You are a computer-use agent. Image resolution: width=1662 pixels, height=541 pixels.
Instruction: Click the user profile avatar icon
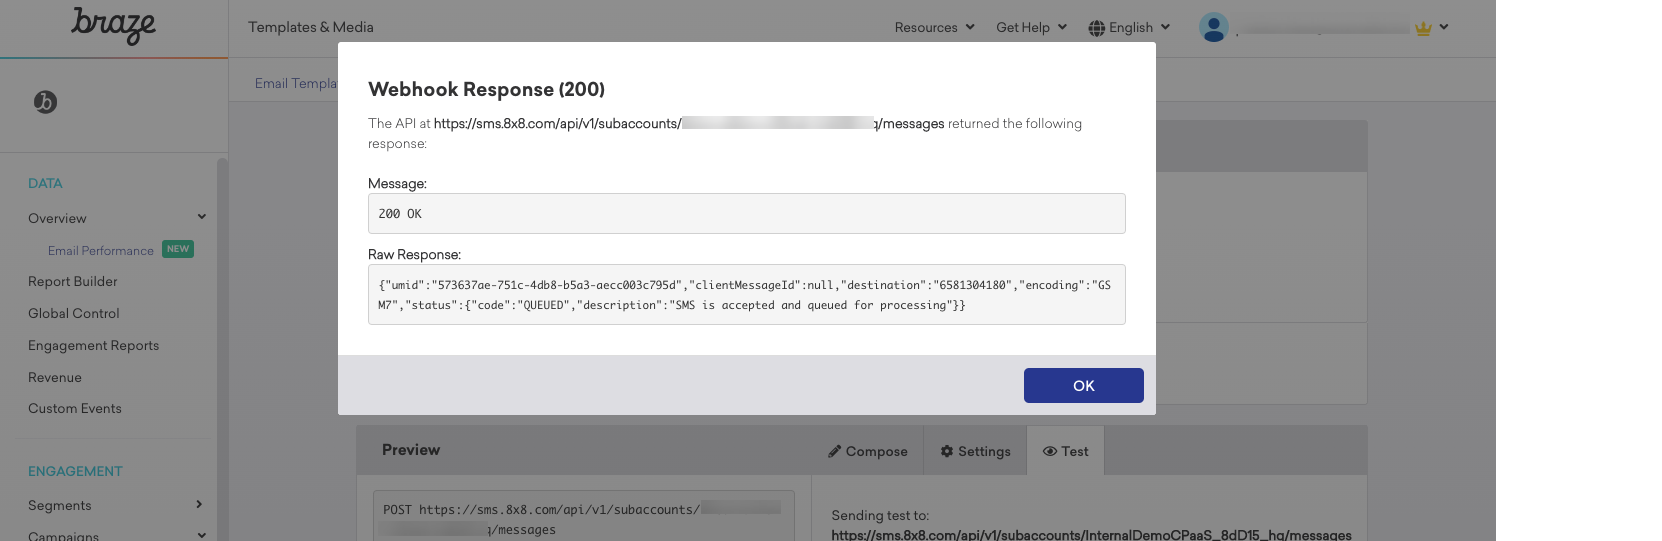click(x=1213, y=27)
